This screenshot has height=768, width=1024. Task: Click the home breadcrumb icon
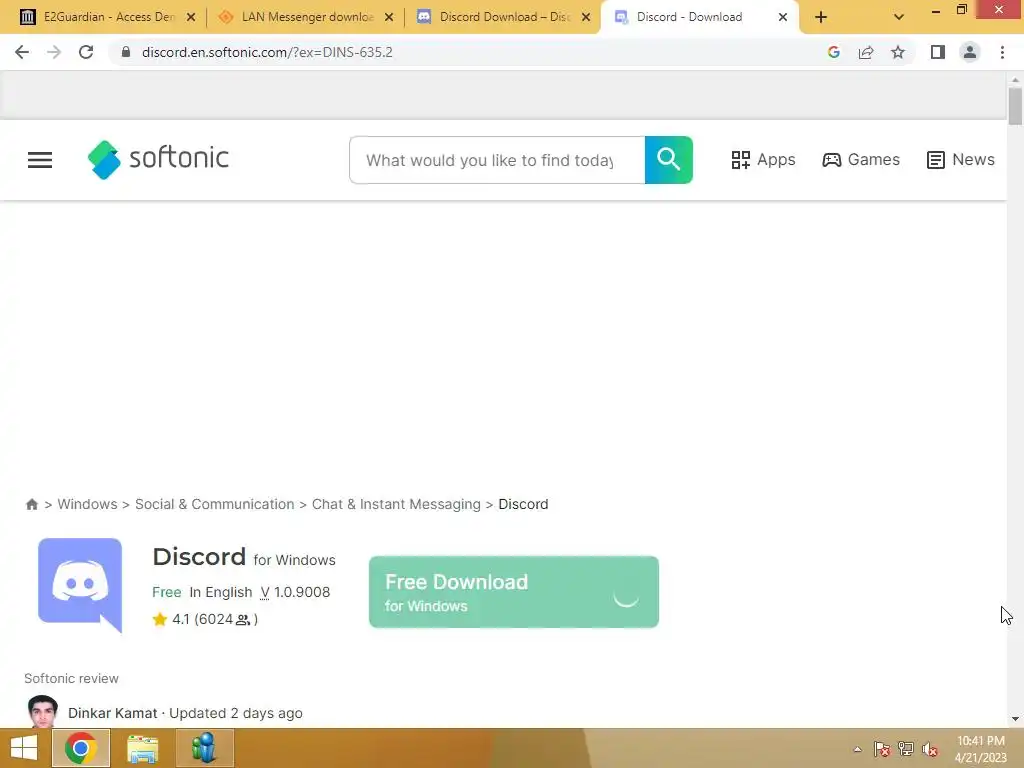point(31,504)
